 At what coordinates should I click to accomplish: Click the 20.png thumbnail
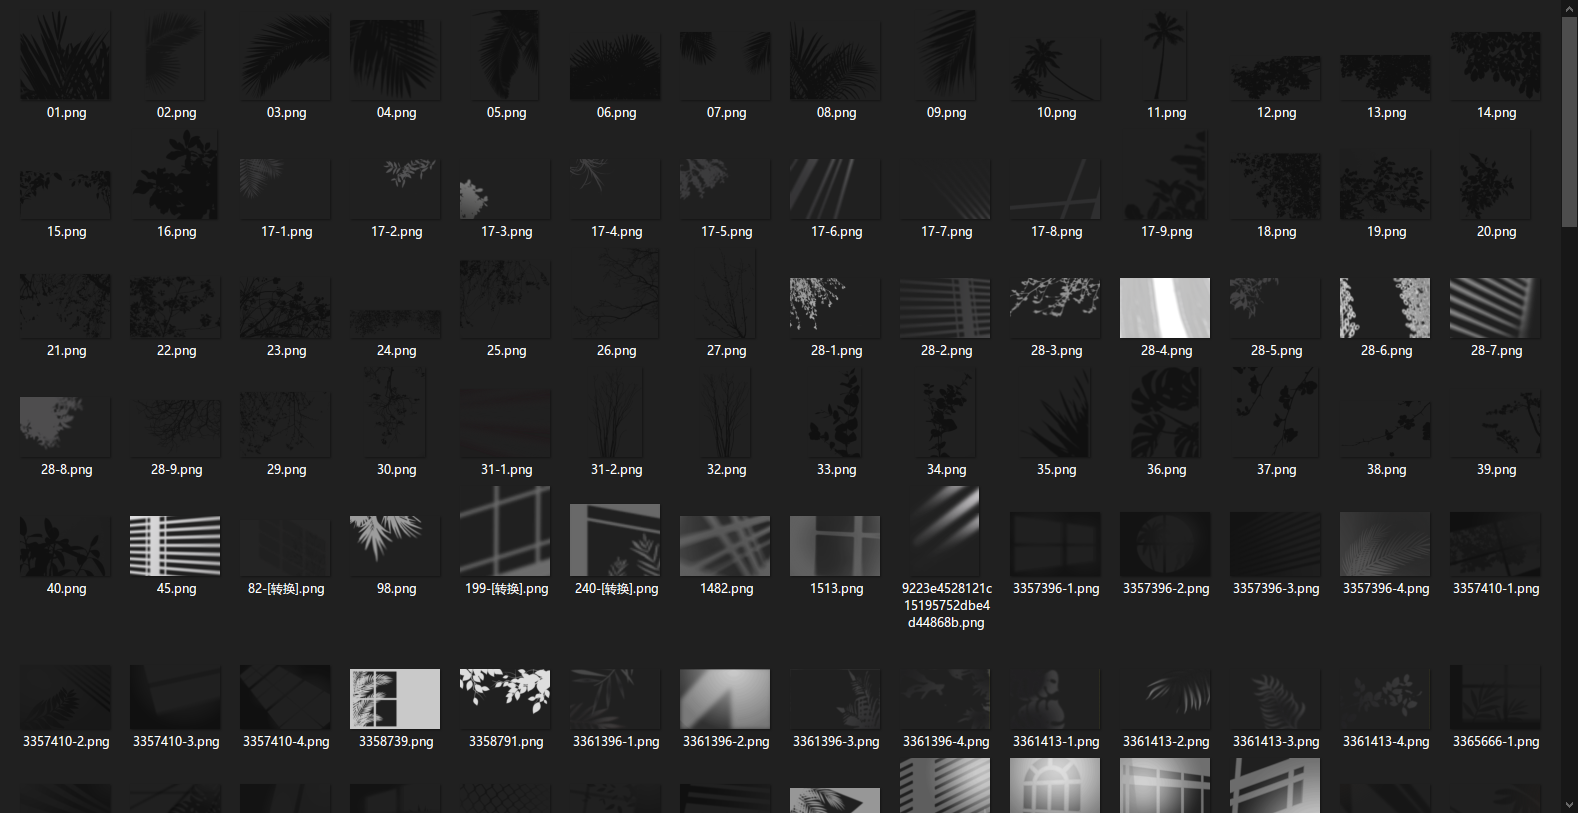pyautogui.click(x=1496, y=175)
